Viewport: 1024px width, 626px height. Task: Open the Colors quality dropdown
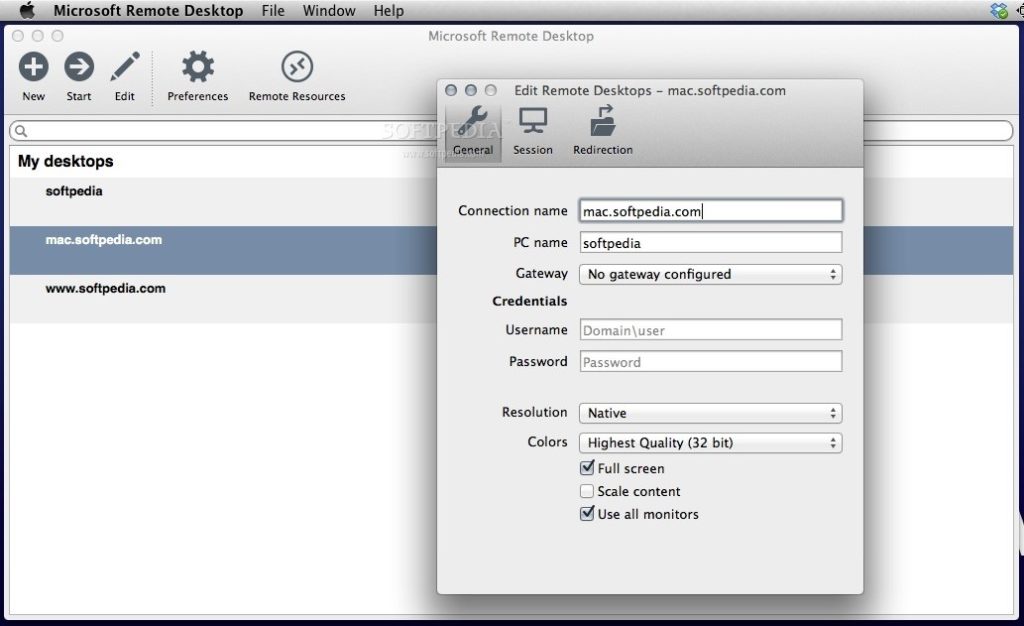(710, 443)
